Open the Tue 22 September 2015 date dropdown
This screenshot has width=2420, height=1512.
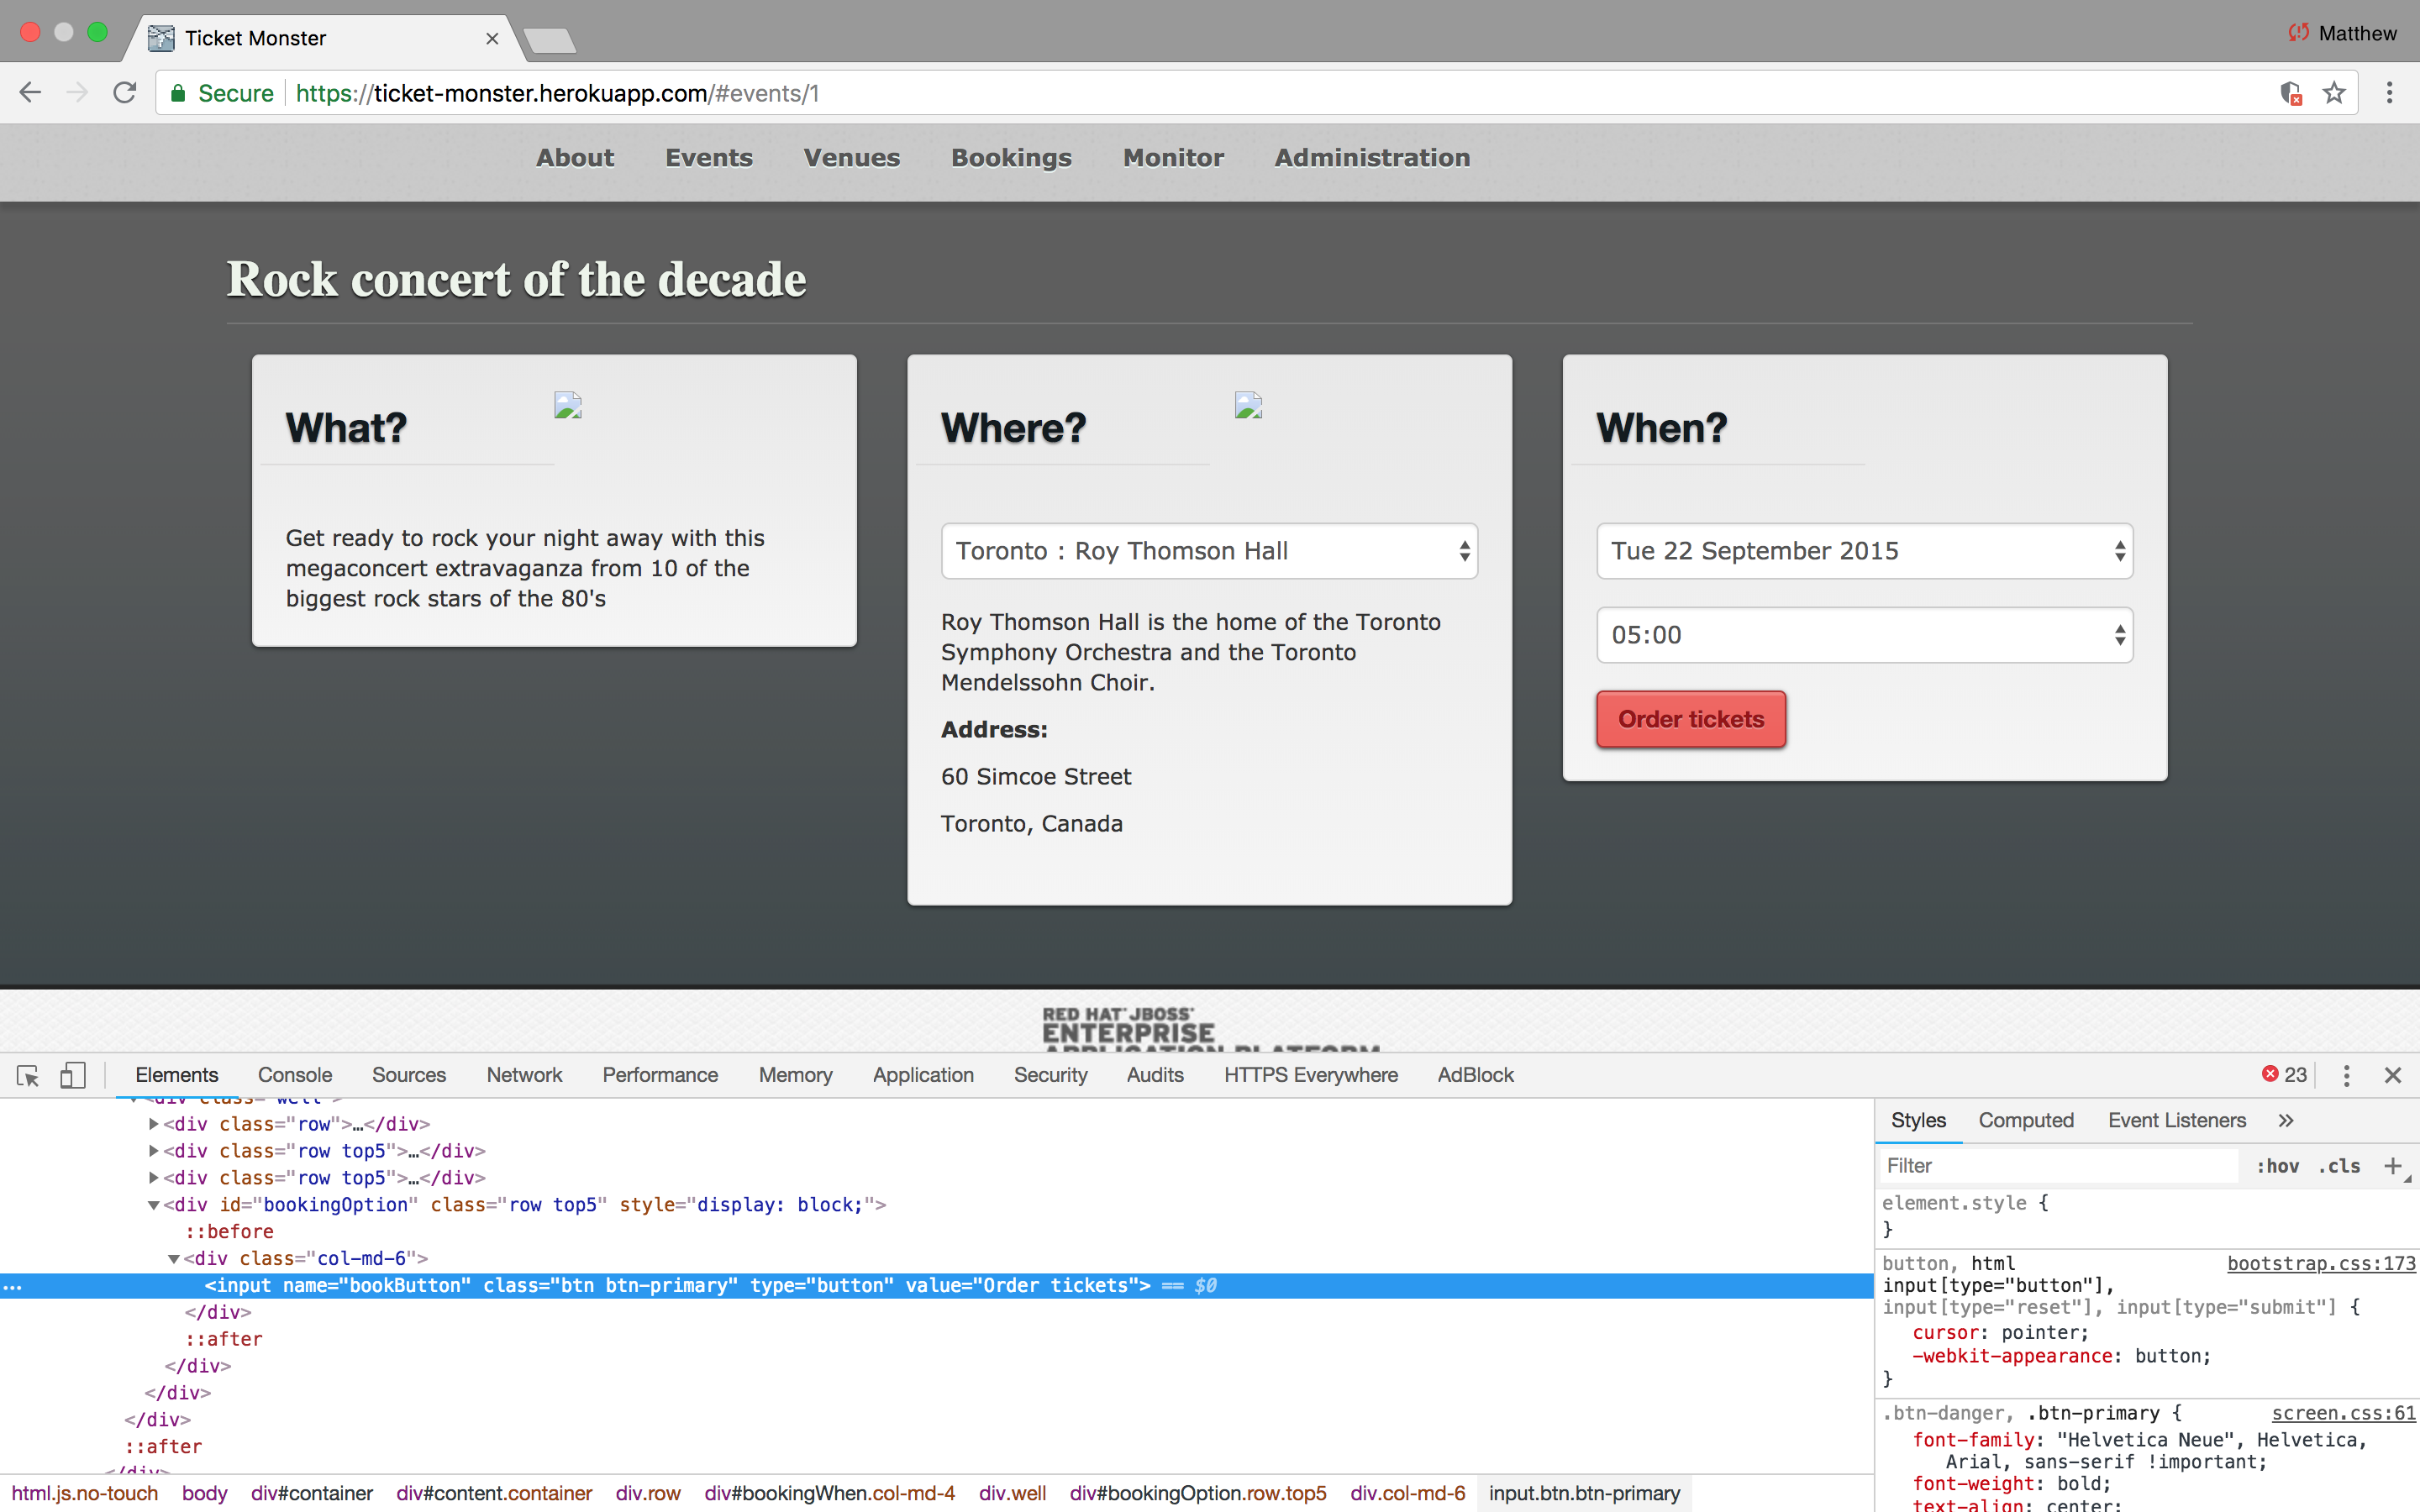pyautogui.click(x=1864, y=551)
